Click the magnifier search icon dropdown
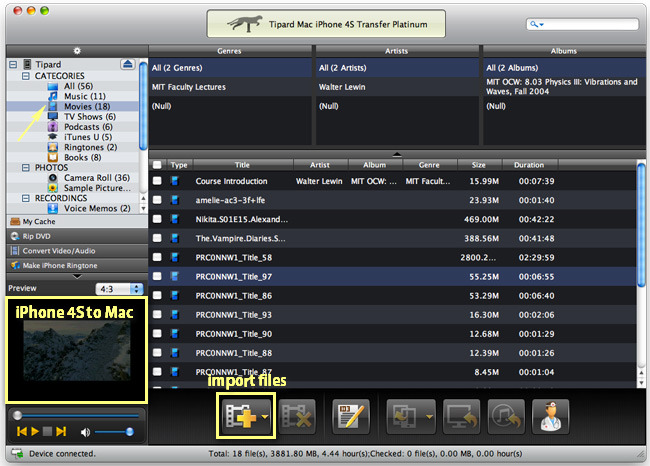Image resolution: width=650 pixels, height=466 pixels. pyautogui.click(x=536, y=24)
